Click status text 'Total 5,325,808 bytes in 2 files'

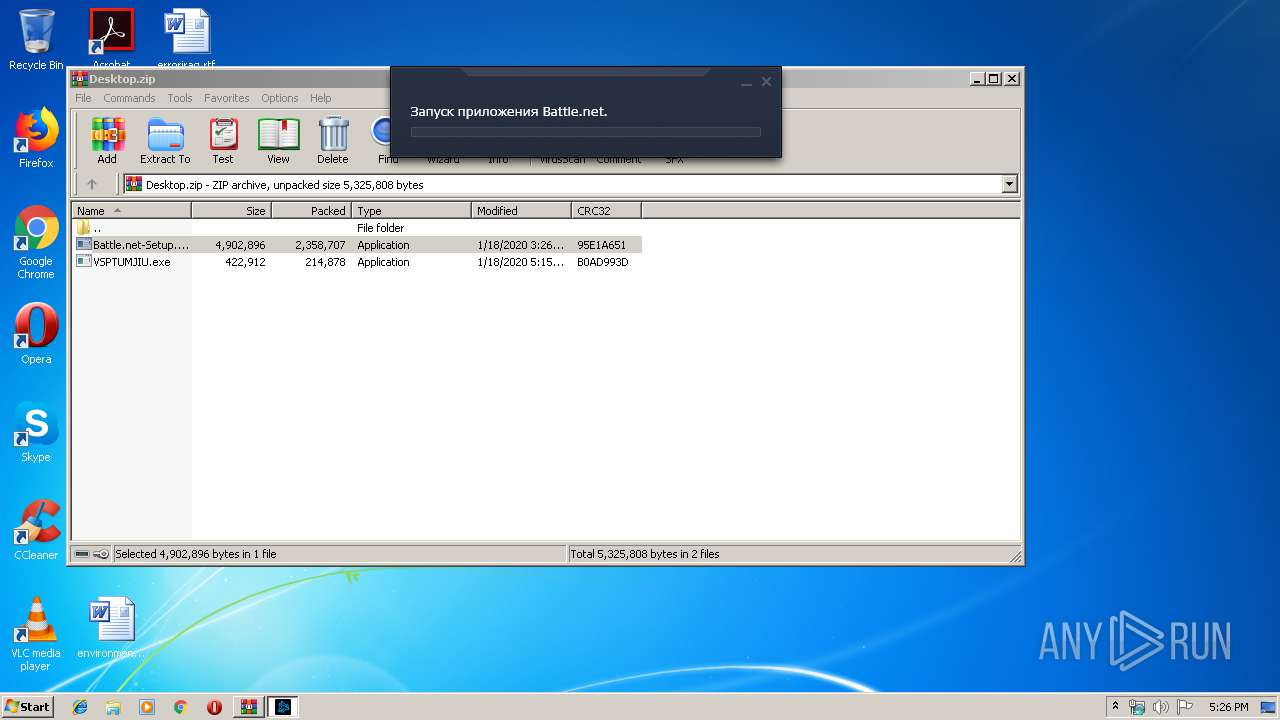(x=644, y=554)
